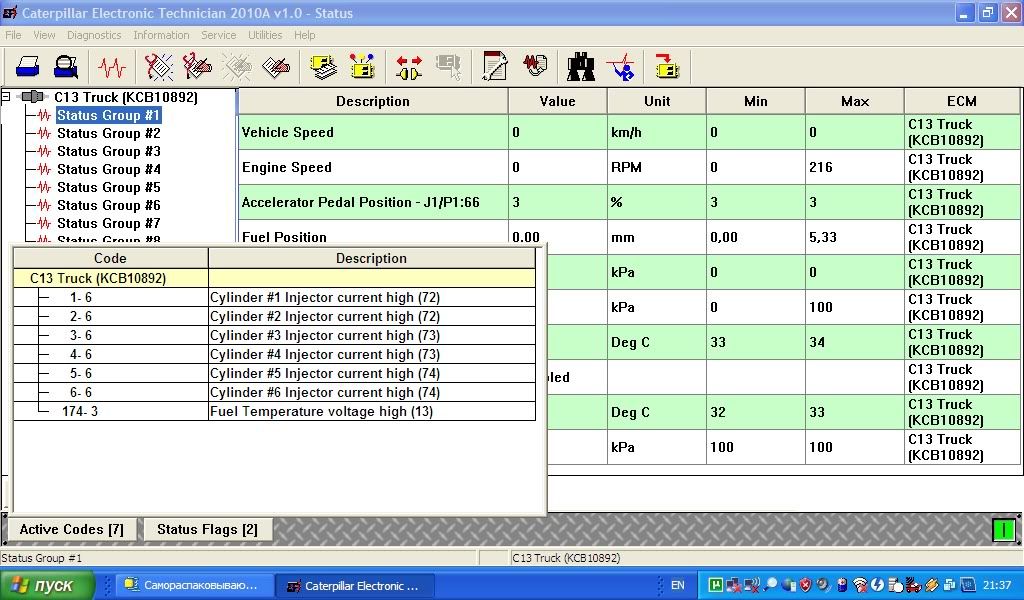The height and width of the screenshot is (600, 1024).
Task: Select Status Group #3 in tree
Action: pos(108,151)
